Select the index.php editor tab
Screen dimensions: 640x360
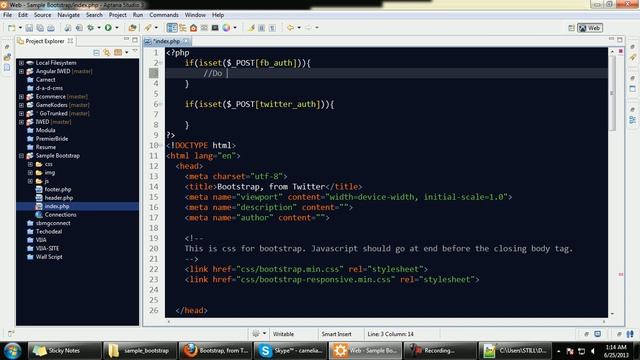[x=167, y=41]
